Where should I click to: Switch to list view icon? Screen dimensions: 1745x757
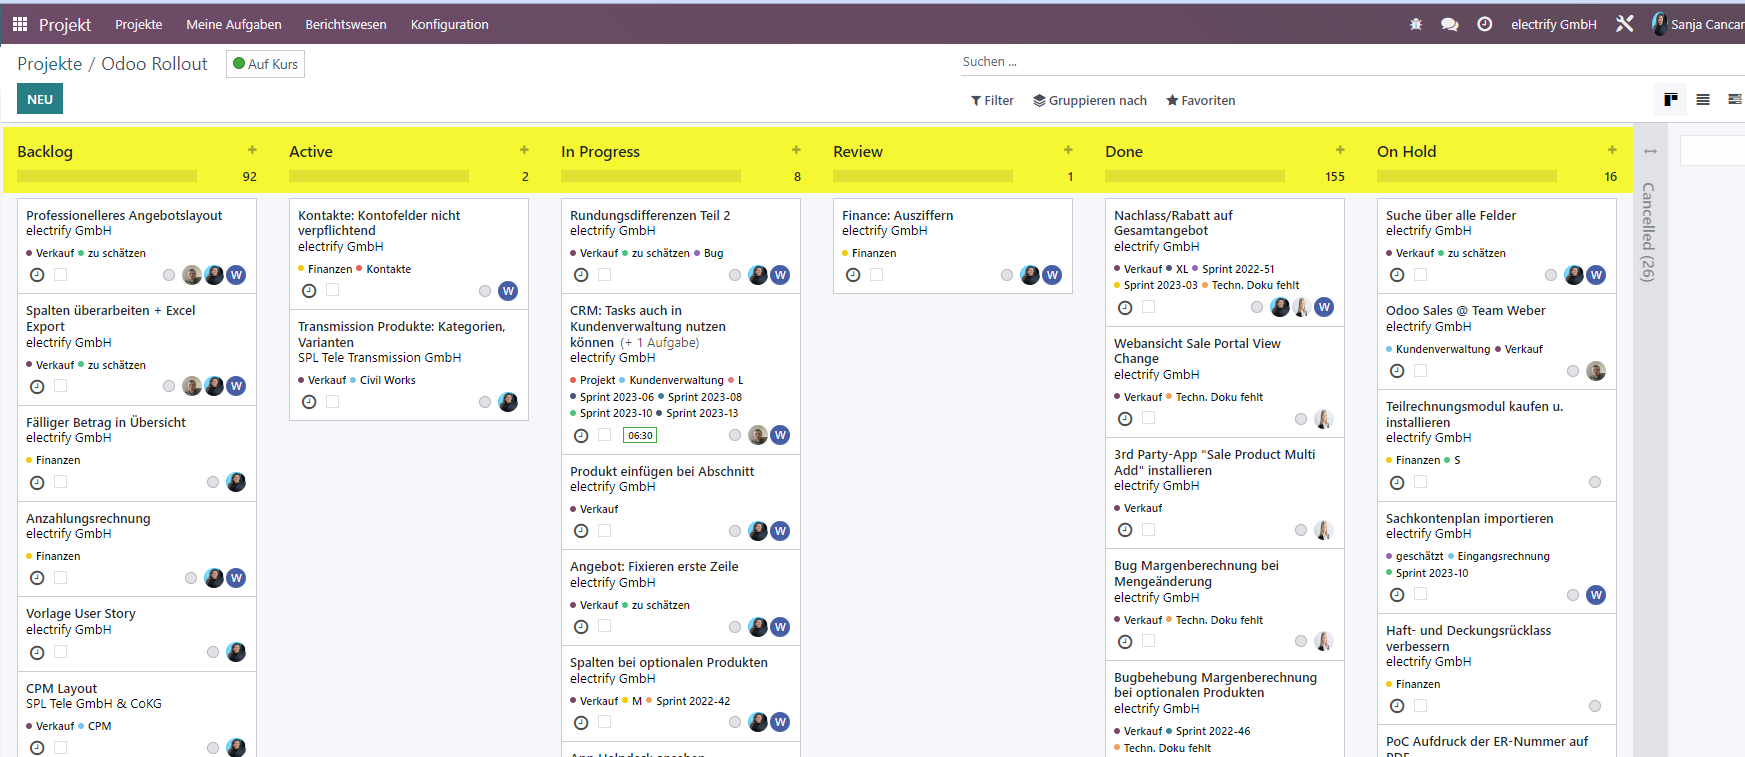(1703, 99)
